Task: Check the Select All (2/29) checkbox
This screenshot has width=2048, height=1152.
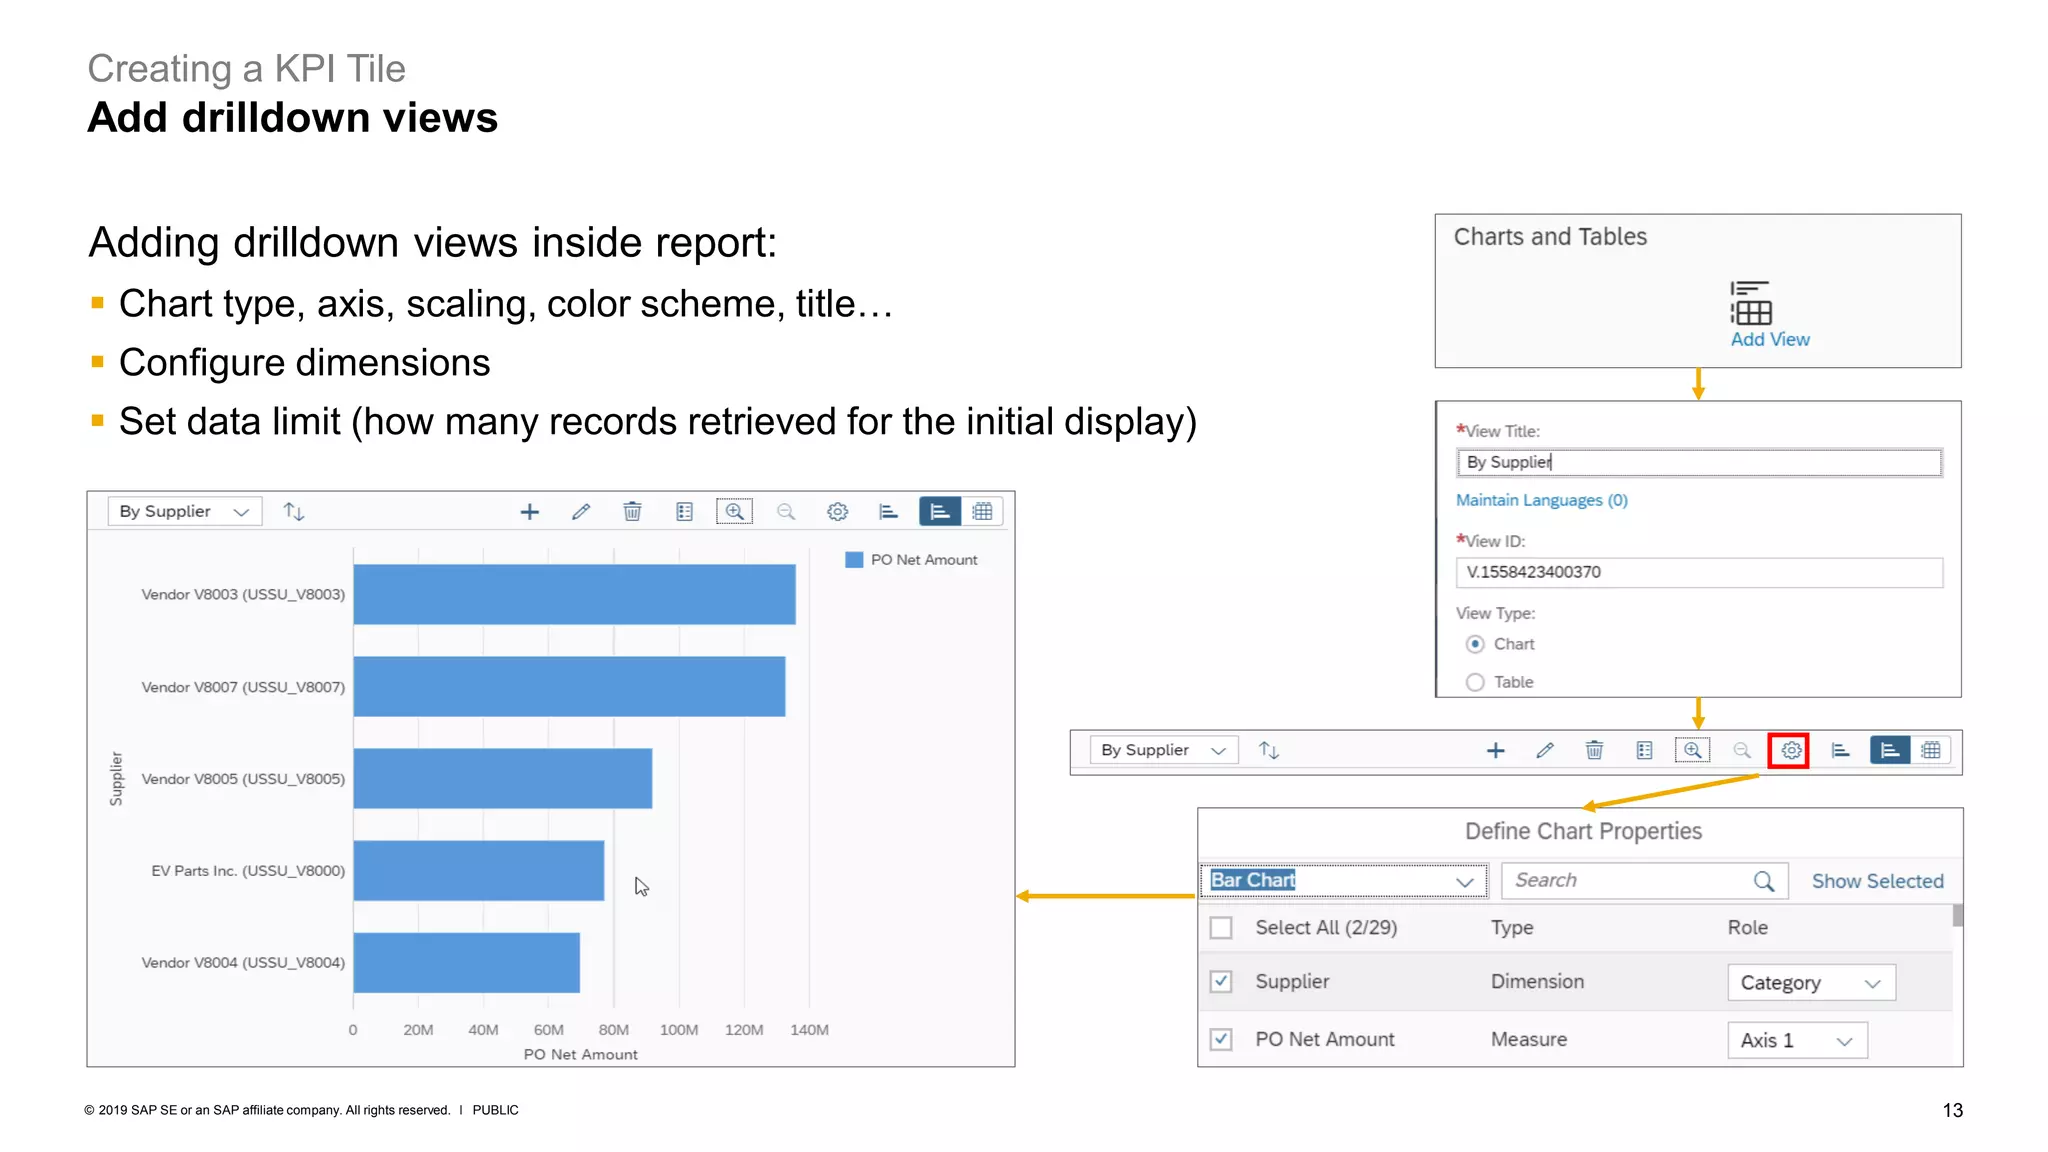Action: point(1221,928)
